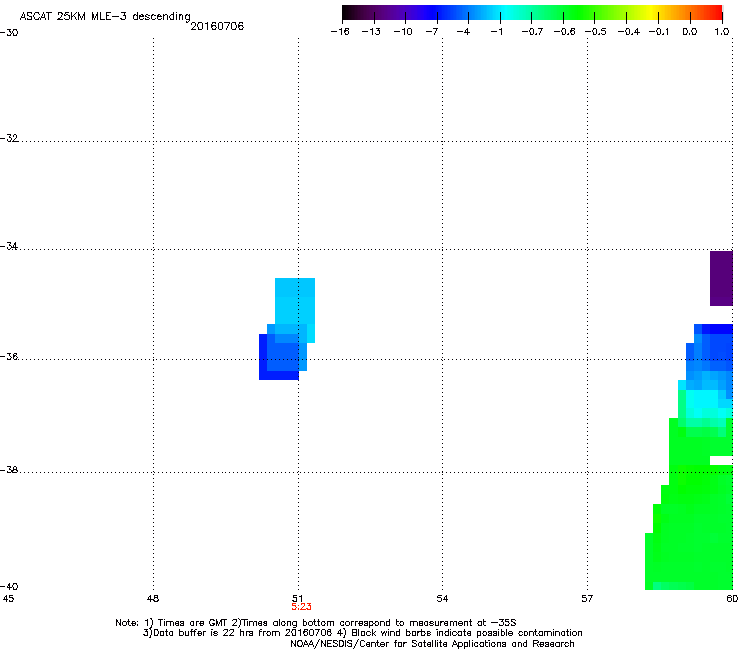Click the latitude label -30
Screen dimensions: 740x650
(x=8, y=33)
